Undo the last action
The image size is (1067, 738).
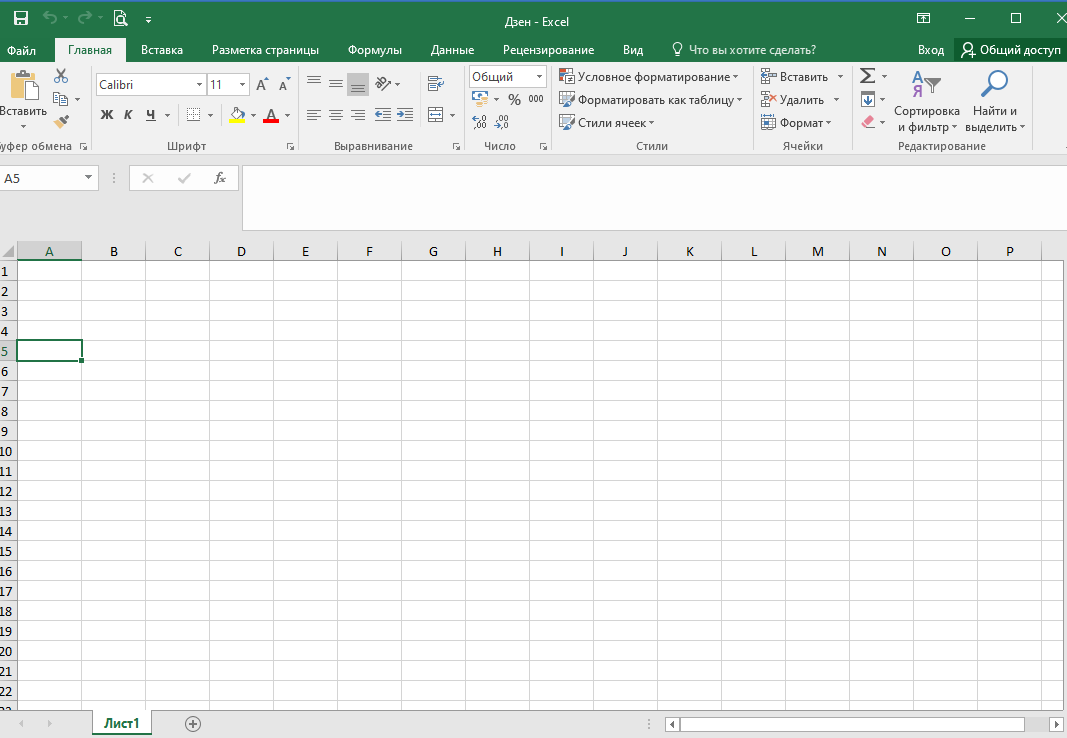50,18
